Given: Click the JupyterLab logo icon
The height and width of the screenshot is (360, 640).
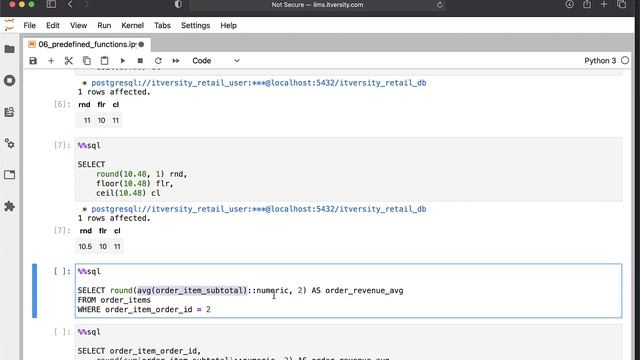Looking at the screenshot, I should [9, 25].
